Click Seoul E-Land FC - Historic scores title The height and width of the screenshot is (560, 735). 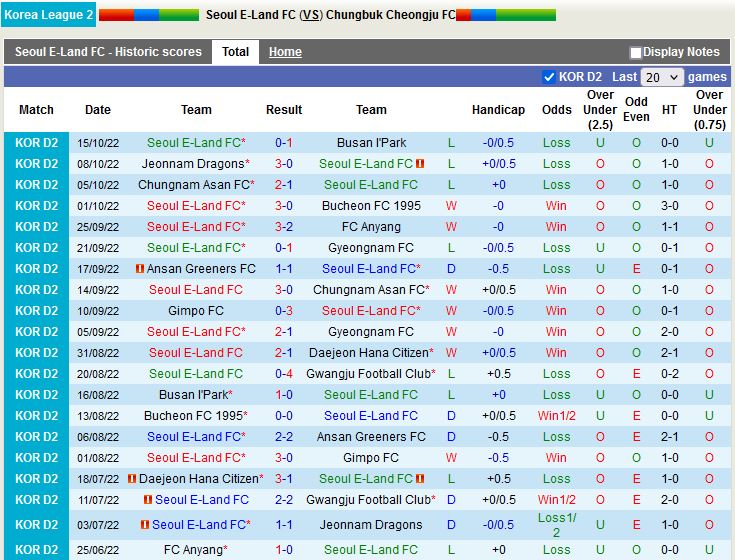(x=108, y=52)
